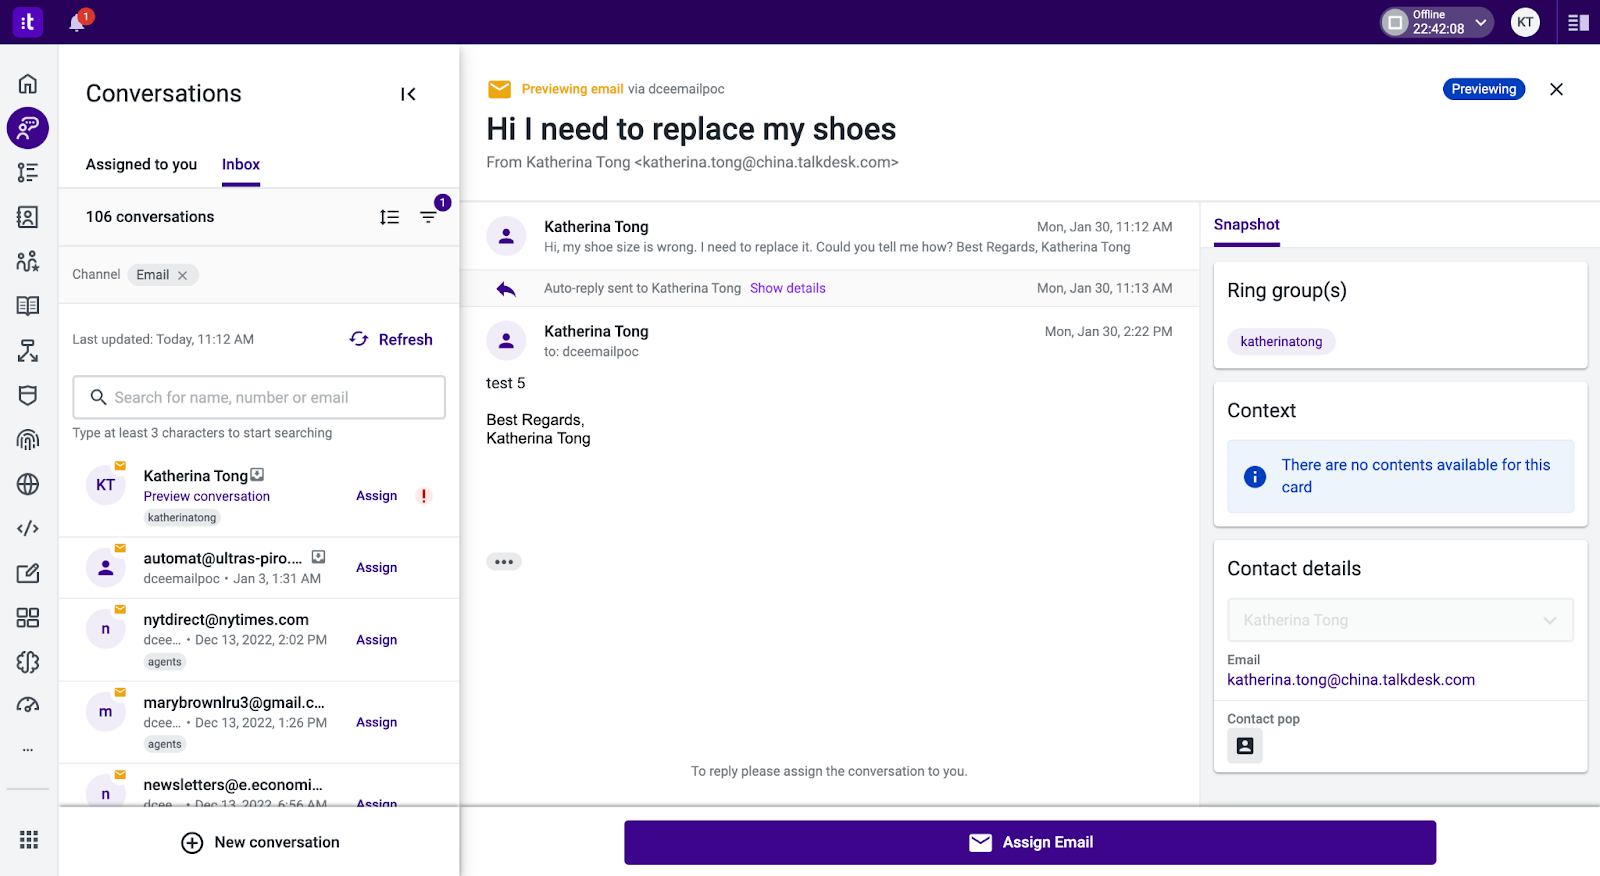Close the email preview
1600x876 pixels.
[1556, 89]
